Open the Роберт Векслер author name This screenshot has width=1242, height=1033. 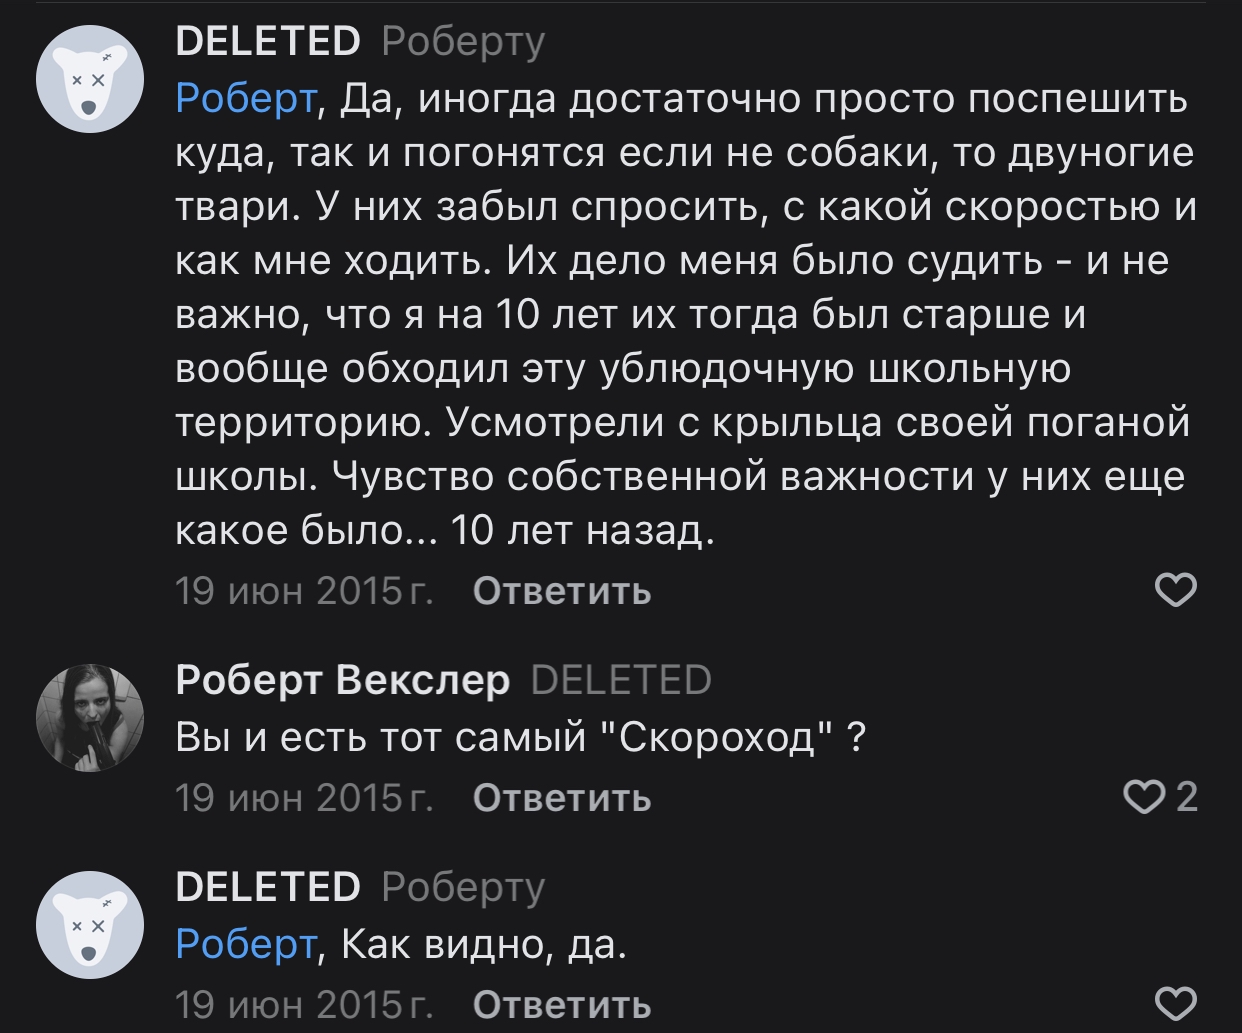(x=342, y=680)
